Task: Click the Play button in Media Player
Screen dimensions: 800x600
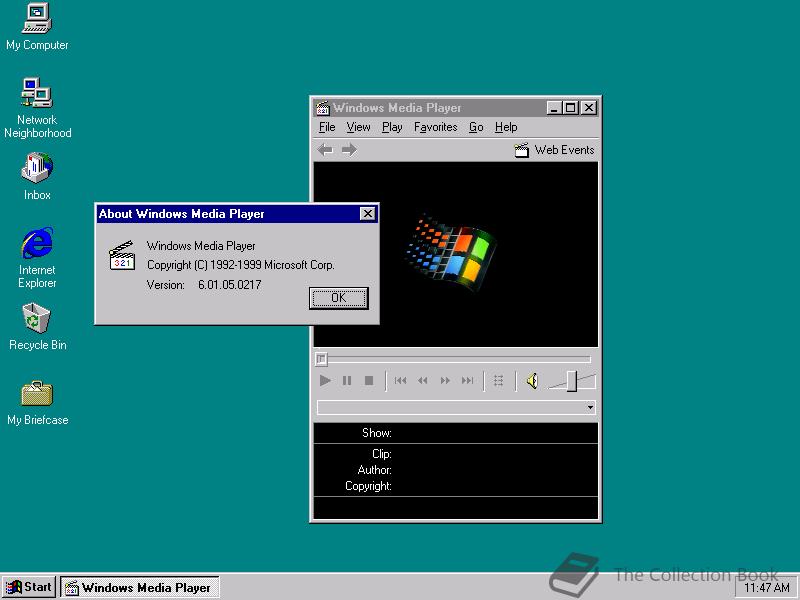Action: (325, 381)
